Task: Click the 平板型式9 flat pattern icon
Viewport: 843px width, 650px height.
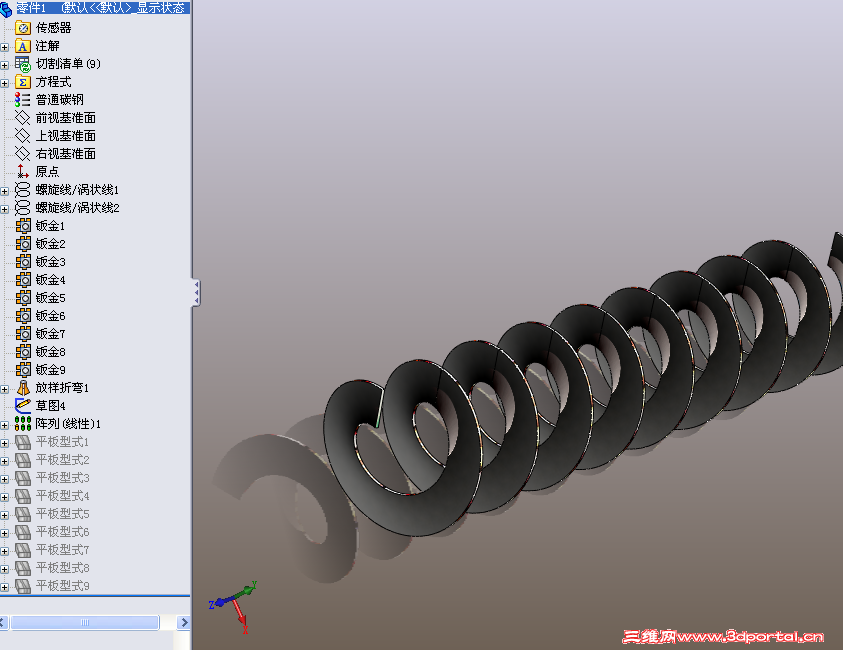Action: click(23, 586)
